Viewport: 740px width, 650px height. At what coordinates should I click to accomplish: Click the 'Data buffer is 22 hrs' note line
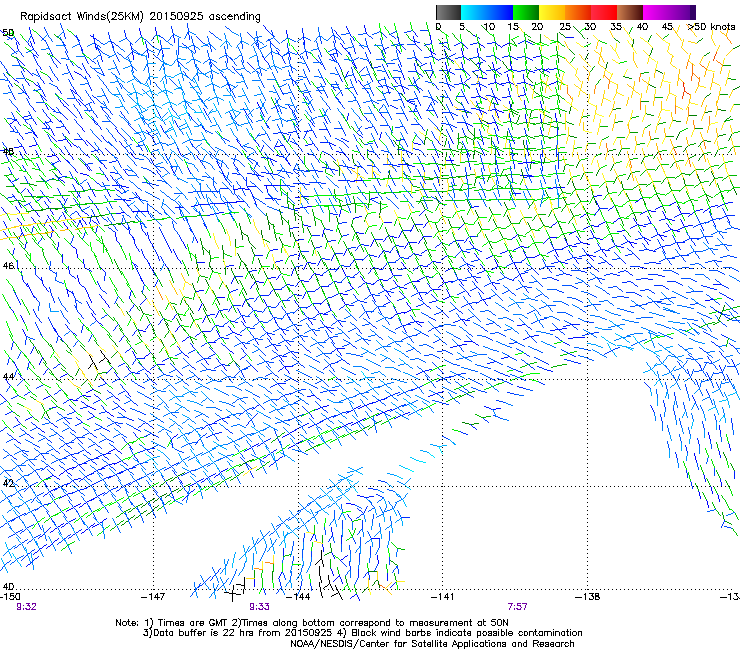pyautogui.click(x=362, y=633)
